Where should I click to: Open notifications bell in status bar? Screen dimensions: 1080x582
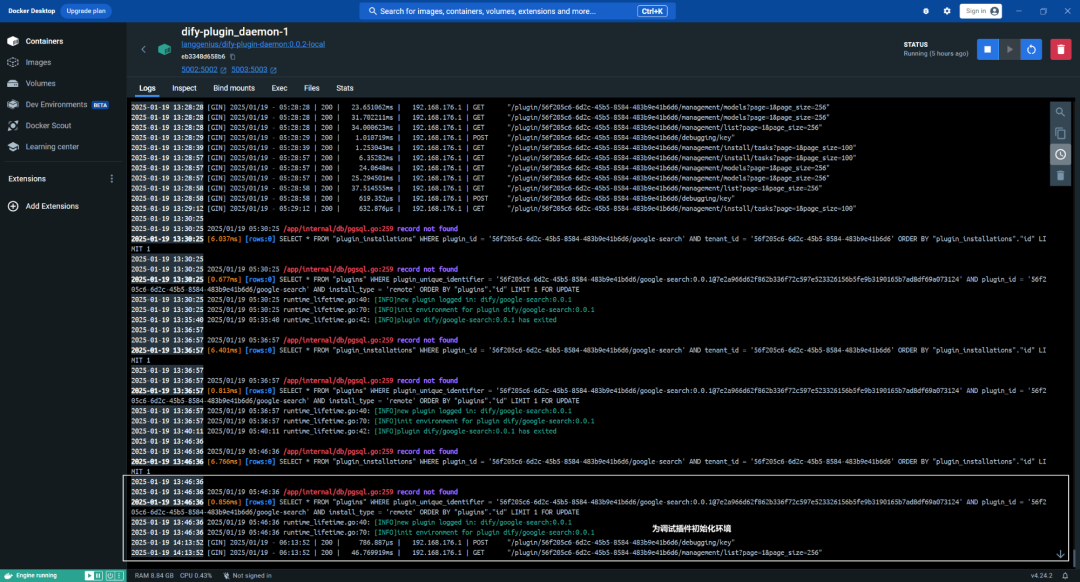pos(1066,576)
